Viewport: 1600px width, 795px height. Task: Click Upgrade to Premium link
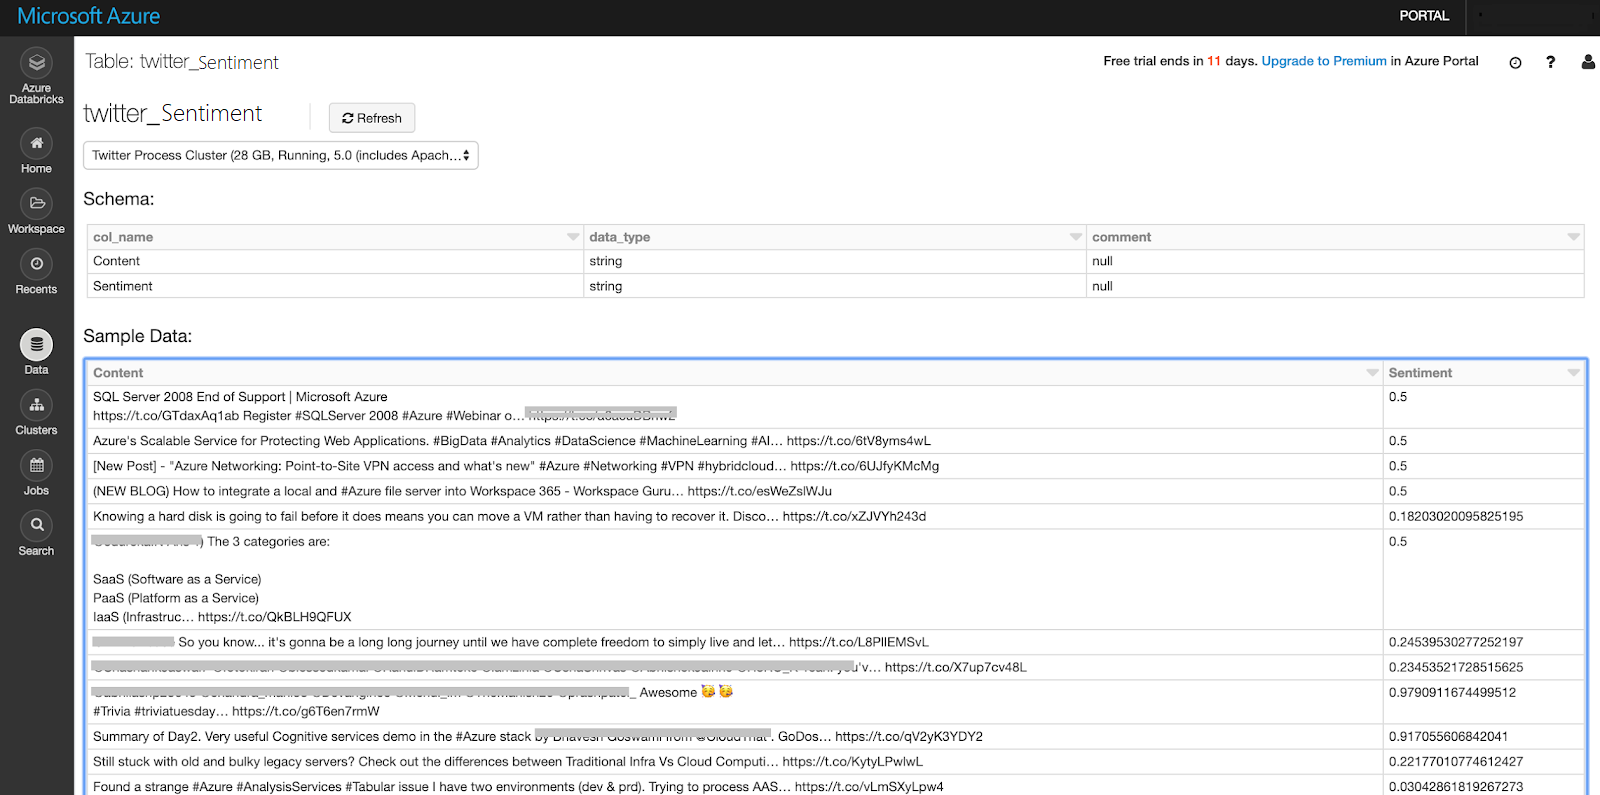1324,61
